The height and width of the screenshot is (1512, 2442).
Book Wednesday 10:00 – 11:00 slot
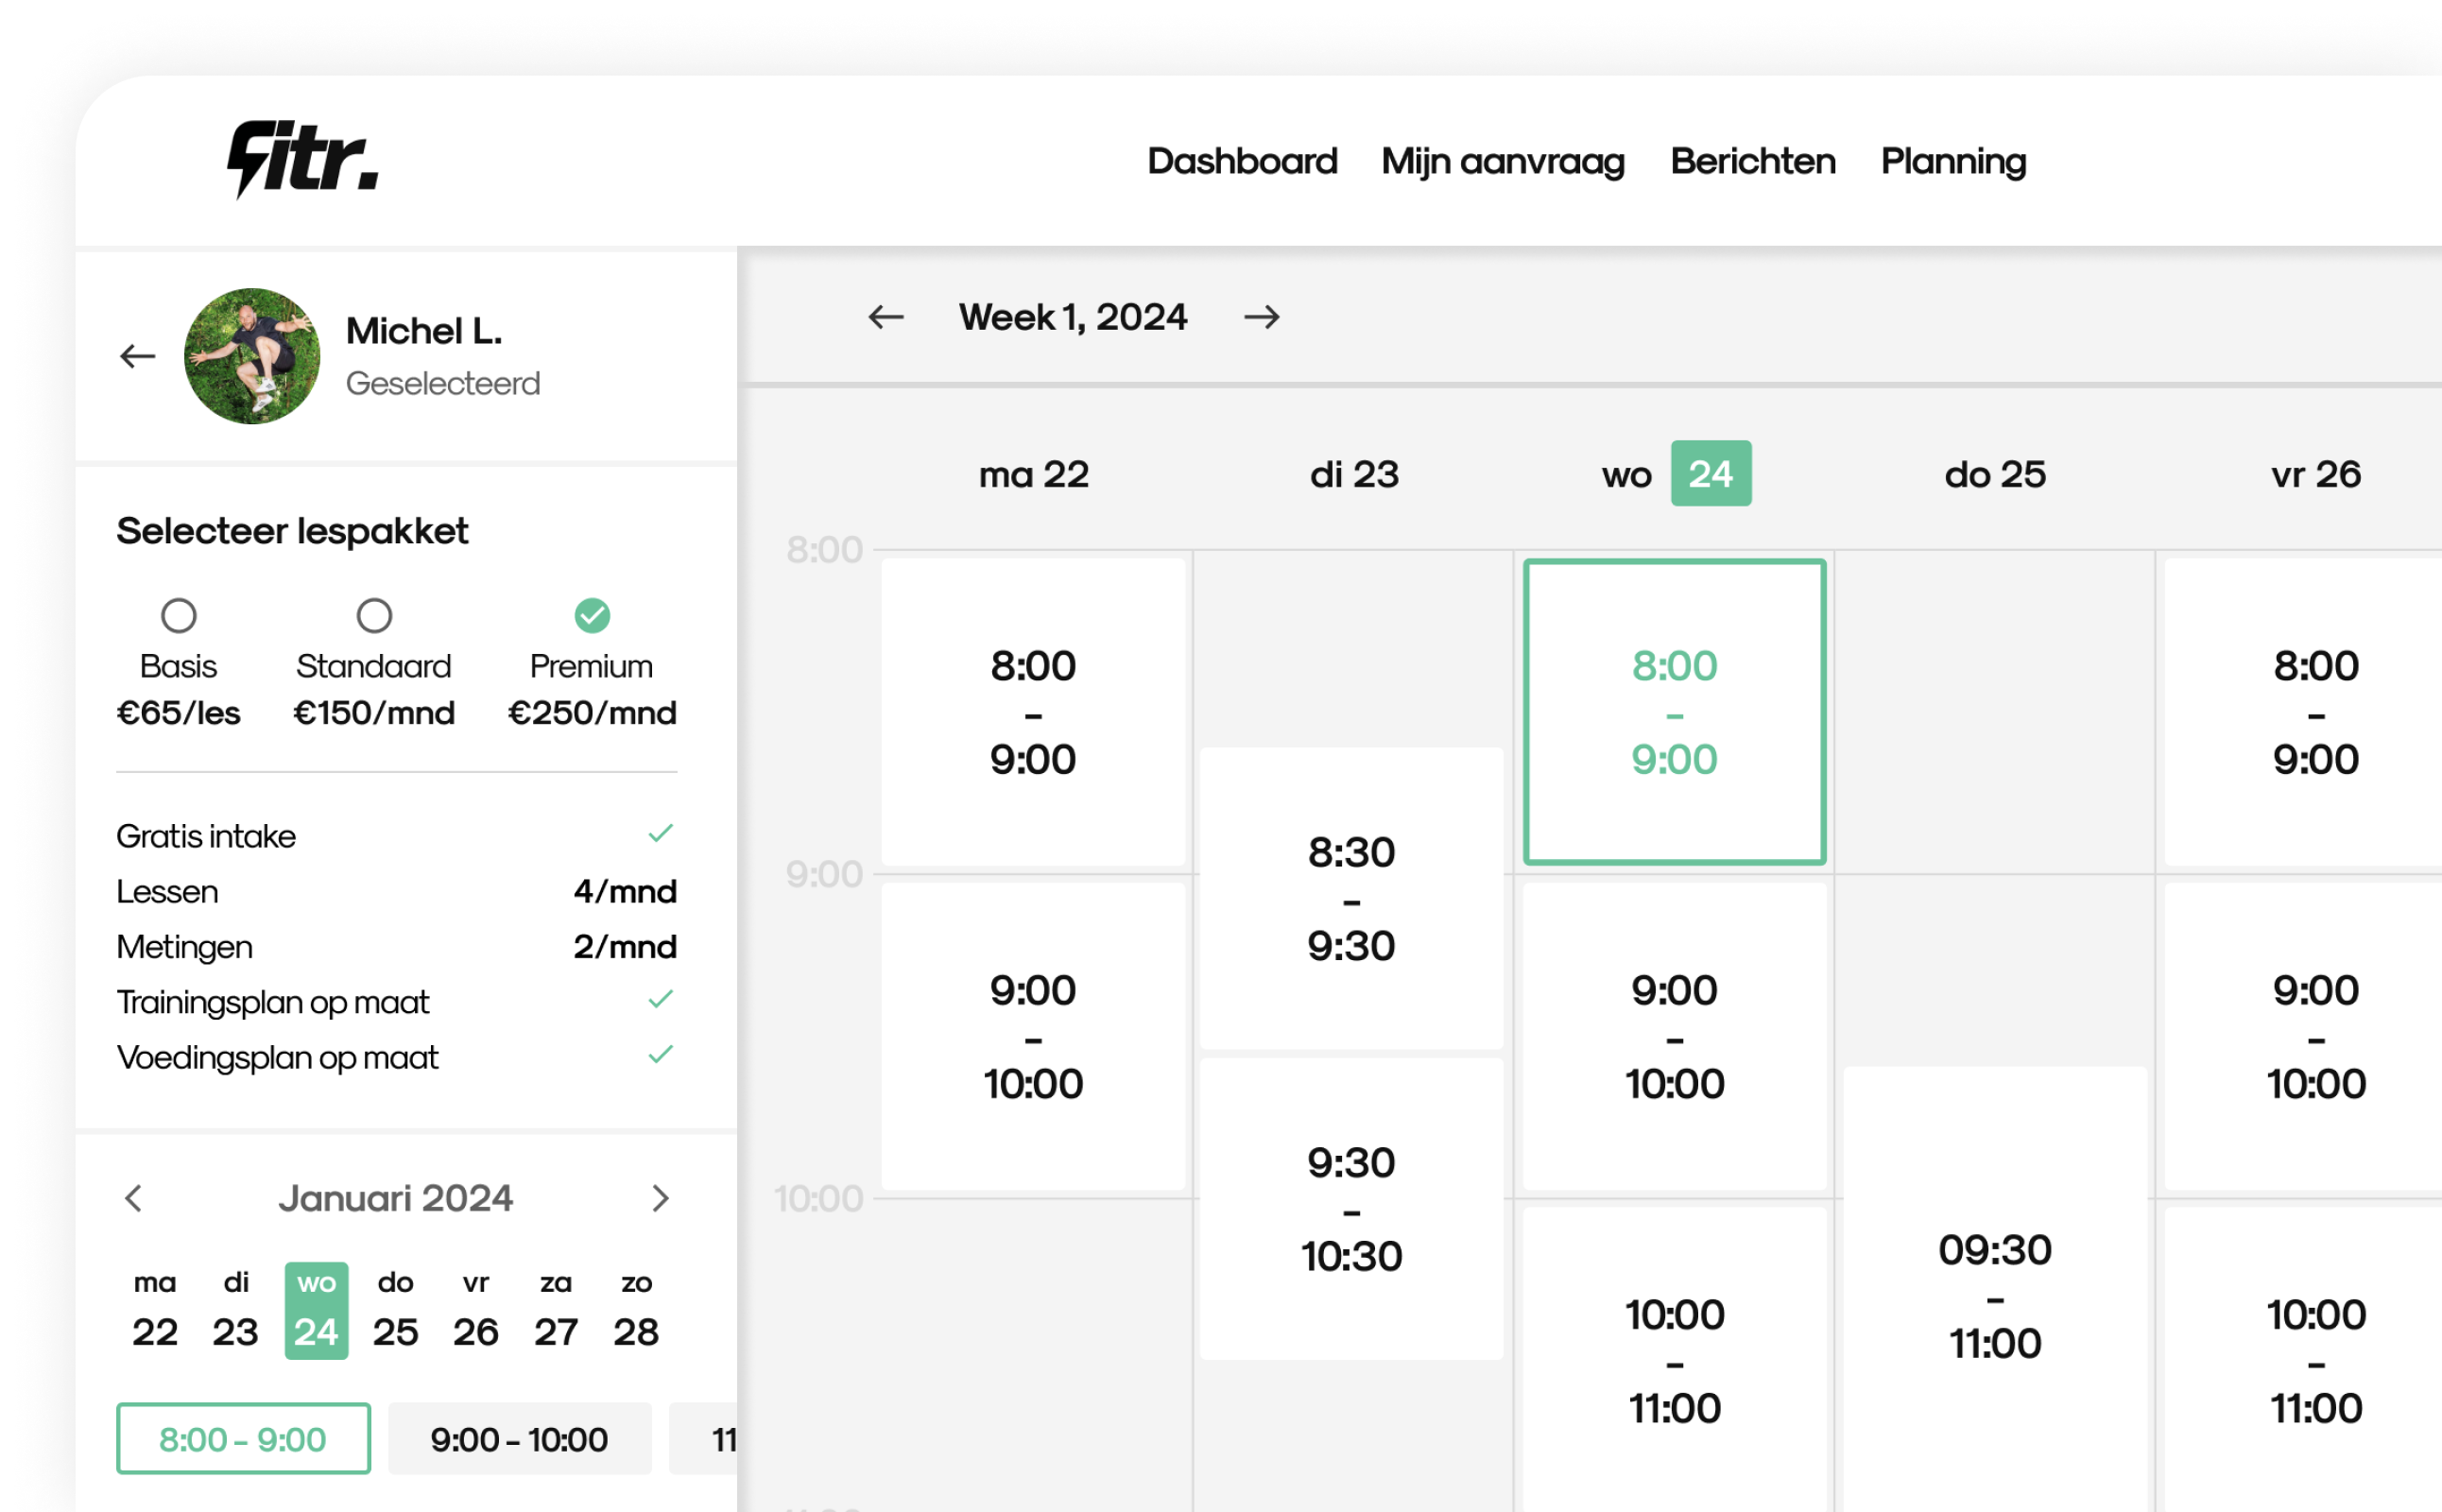(x=1674, y=1360)
